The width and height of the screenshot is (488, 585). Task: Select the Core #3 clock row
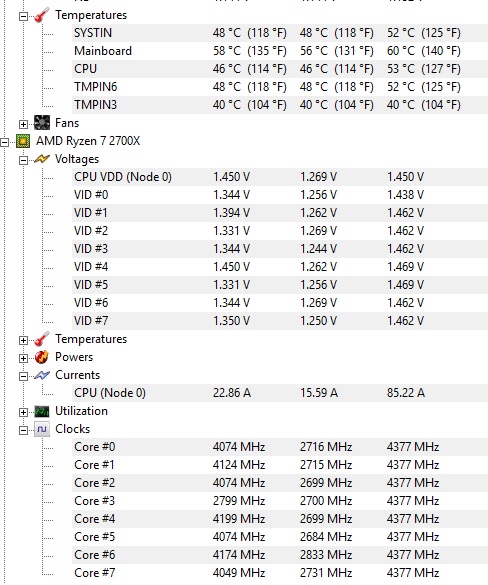tap(280, 501)
